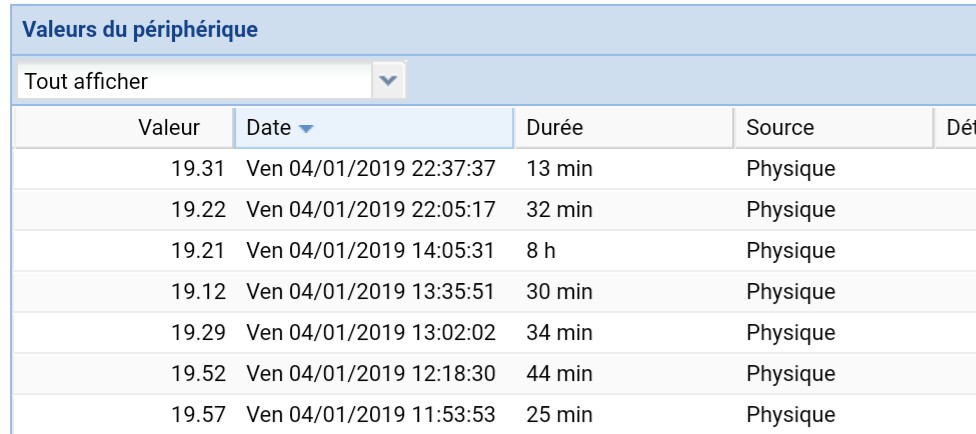
Task: Open the Tout afficher dropdown arrow
Action: pyautogui.click(x=389, y=81)
